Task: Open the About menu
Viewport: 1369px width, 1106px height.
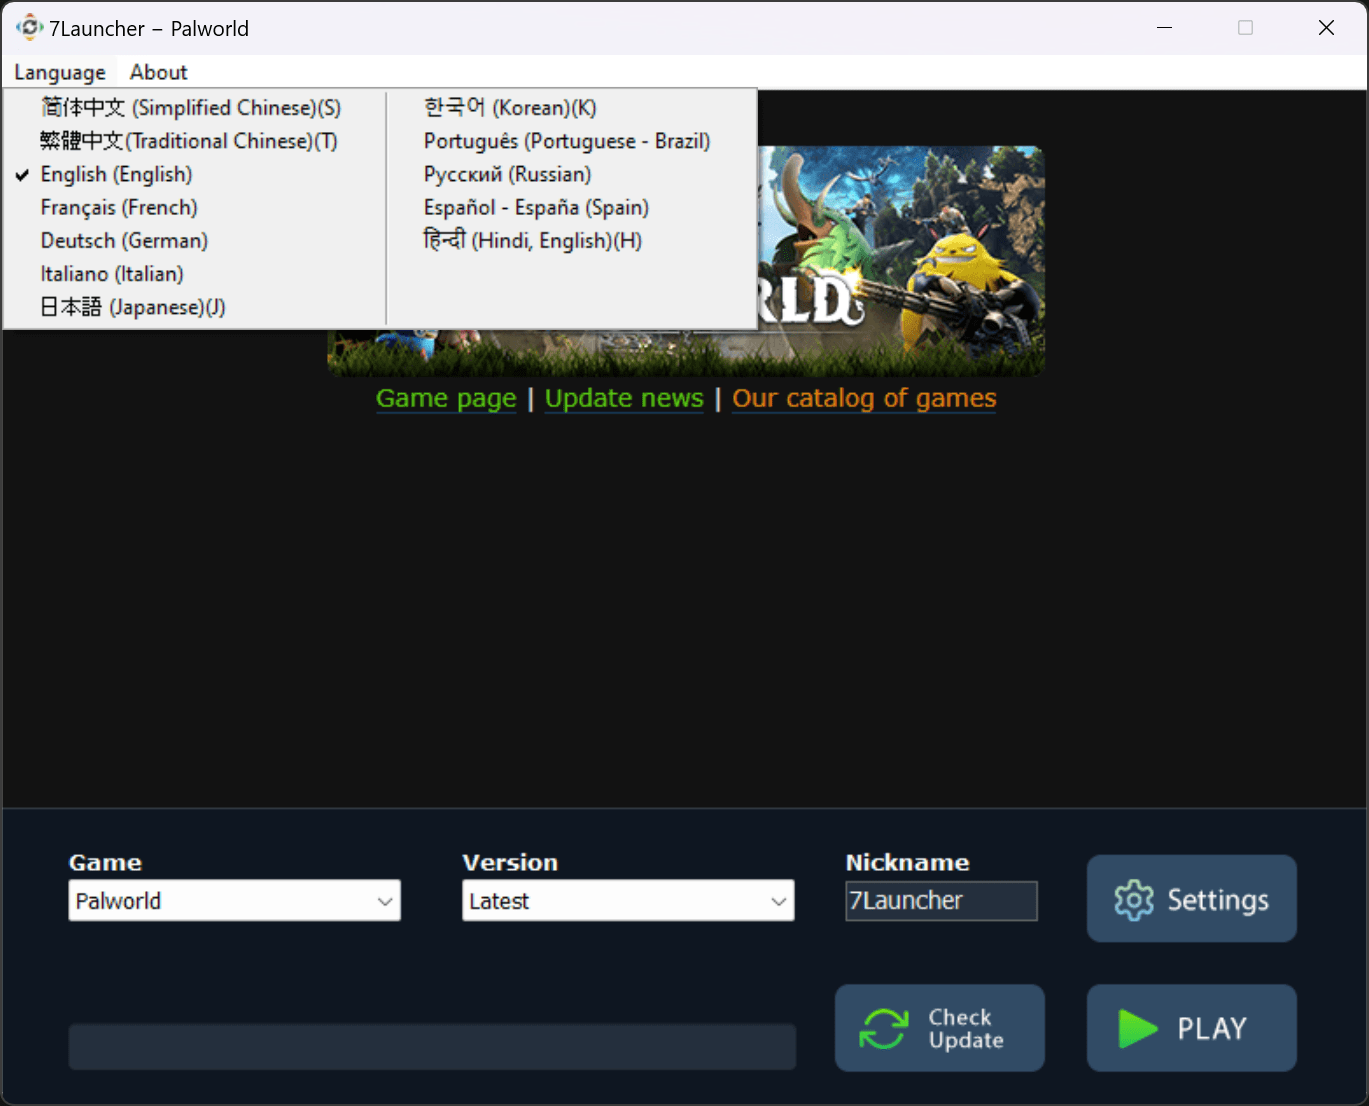Action: pyautogui.click(x=158, y=72)
